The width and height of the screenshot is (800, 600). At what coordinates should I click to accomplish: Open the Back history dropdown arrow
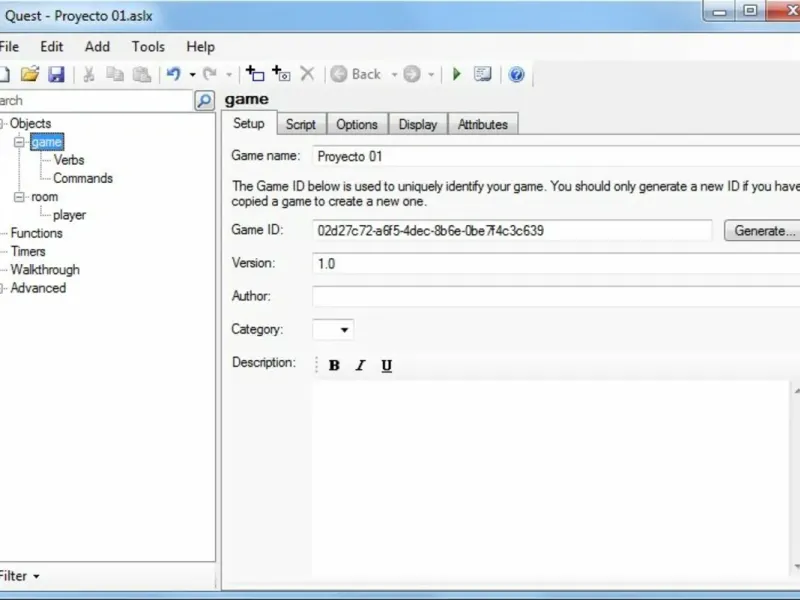394,75
